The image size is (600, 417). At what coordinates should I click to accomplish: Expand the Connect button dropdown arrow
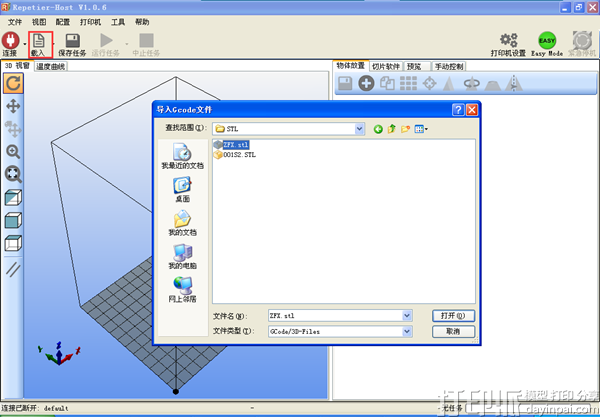[25, 43]
